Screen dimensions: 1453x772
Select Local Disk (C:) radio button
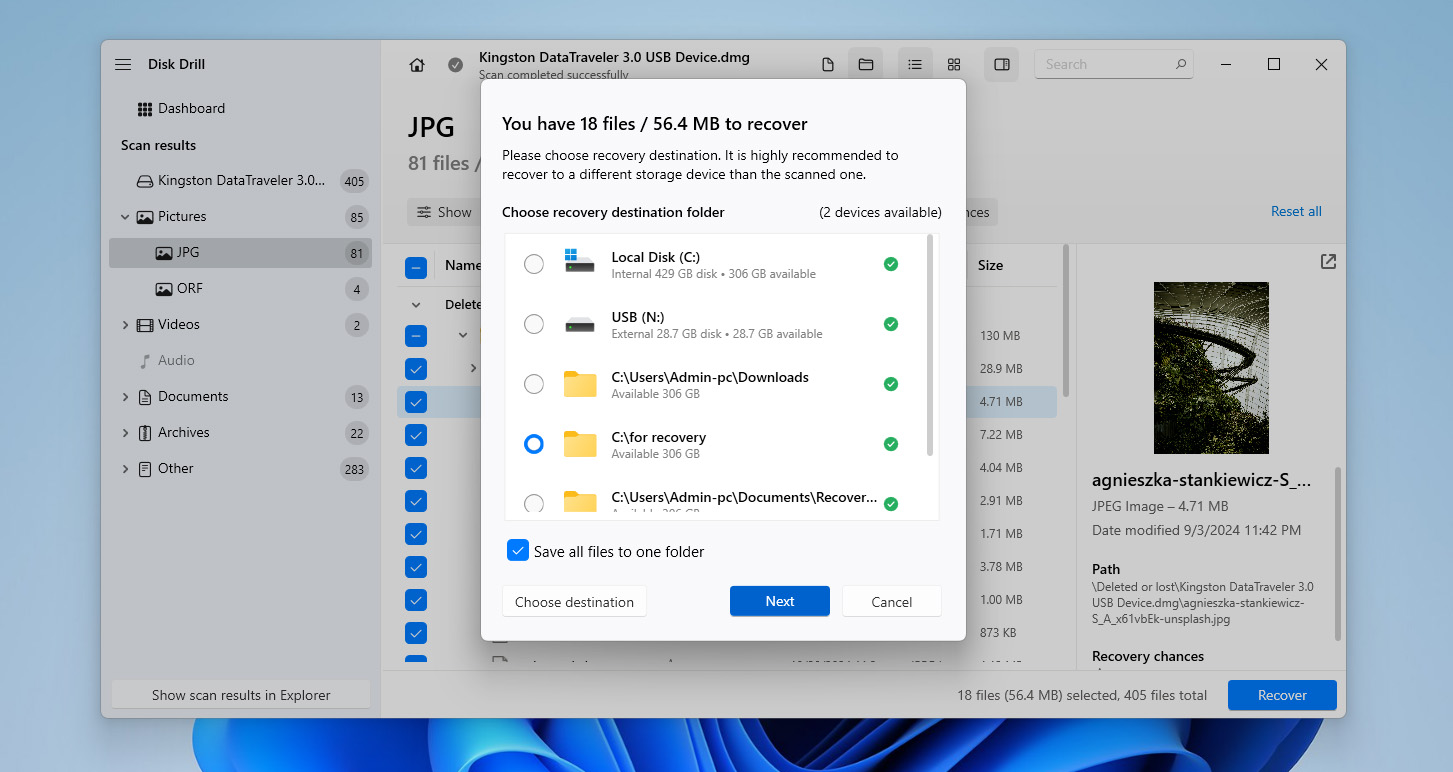click(534, 264)
